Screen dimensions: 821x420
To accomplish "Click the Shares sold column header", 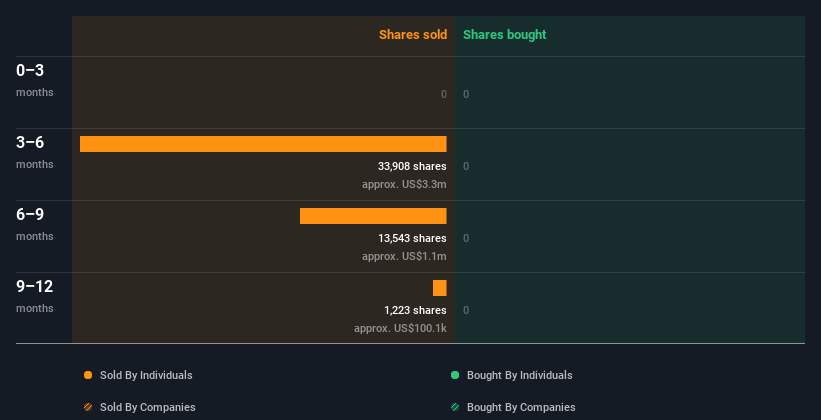I will [413, 35].
